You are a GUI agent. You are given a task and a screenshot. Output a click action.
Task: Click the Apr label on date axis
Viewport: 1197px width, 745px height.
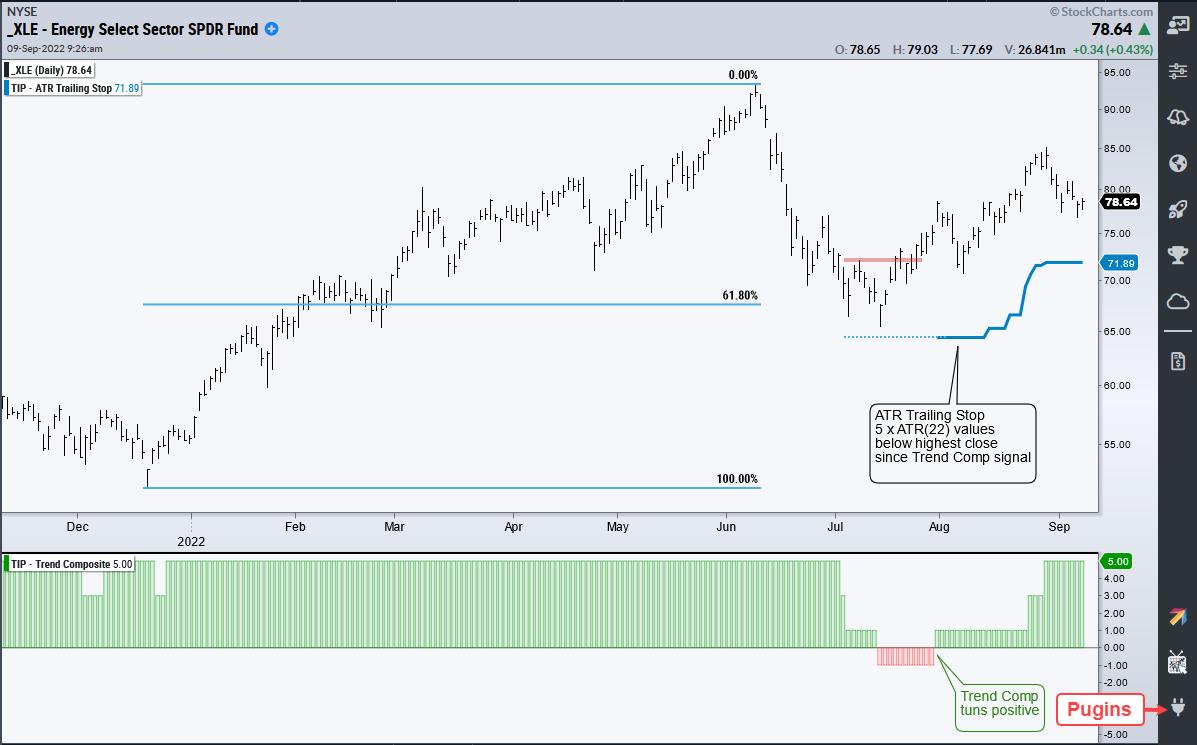[513, 527]
